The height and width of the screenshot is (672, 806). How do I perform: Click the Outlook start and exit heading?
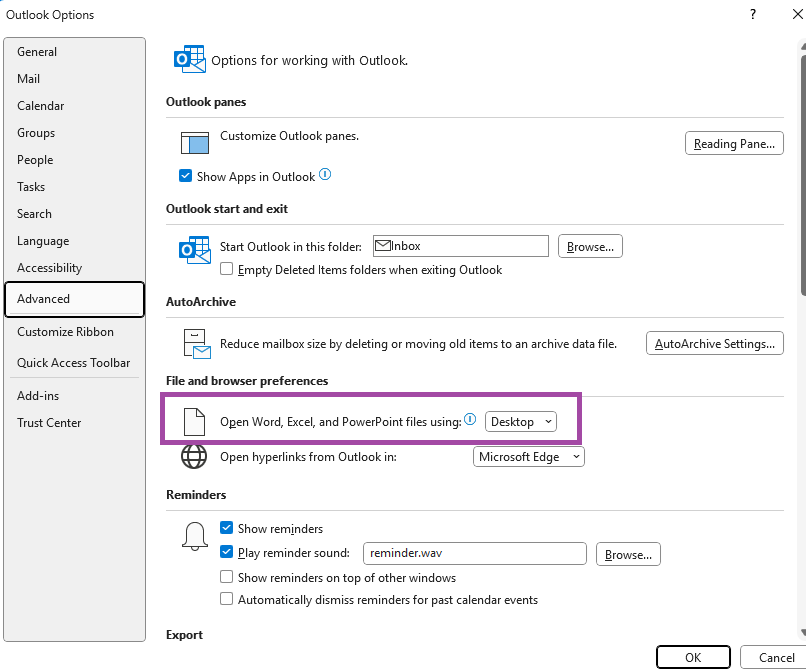click(x=227, y=209)
